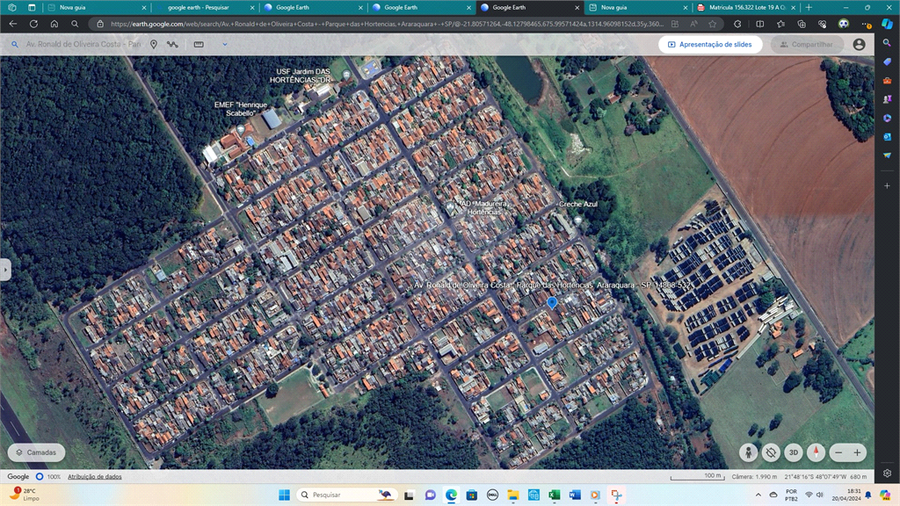Toggle 3D view mode

pos(793,452)
